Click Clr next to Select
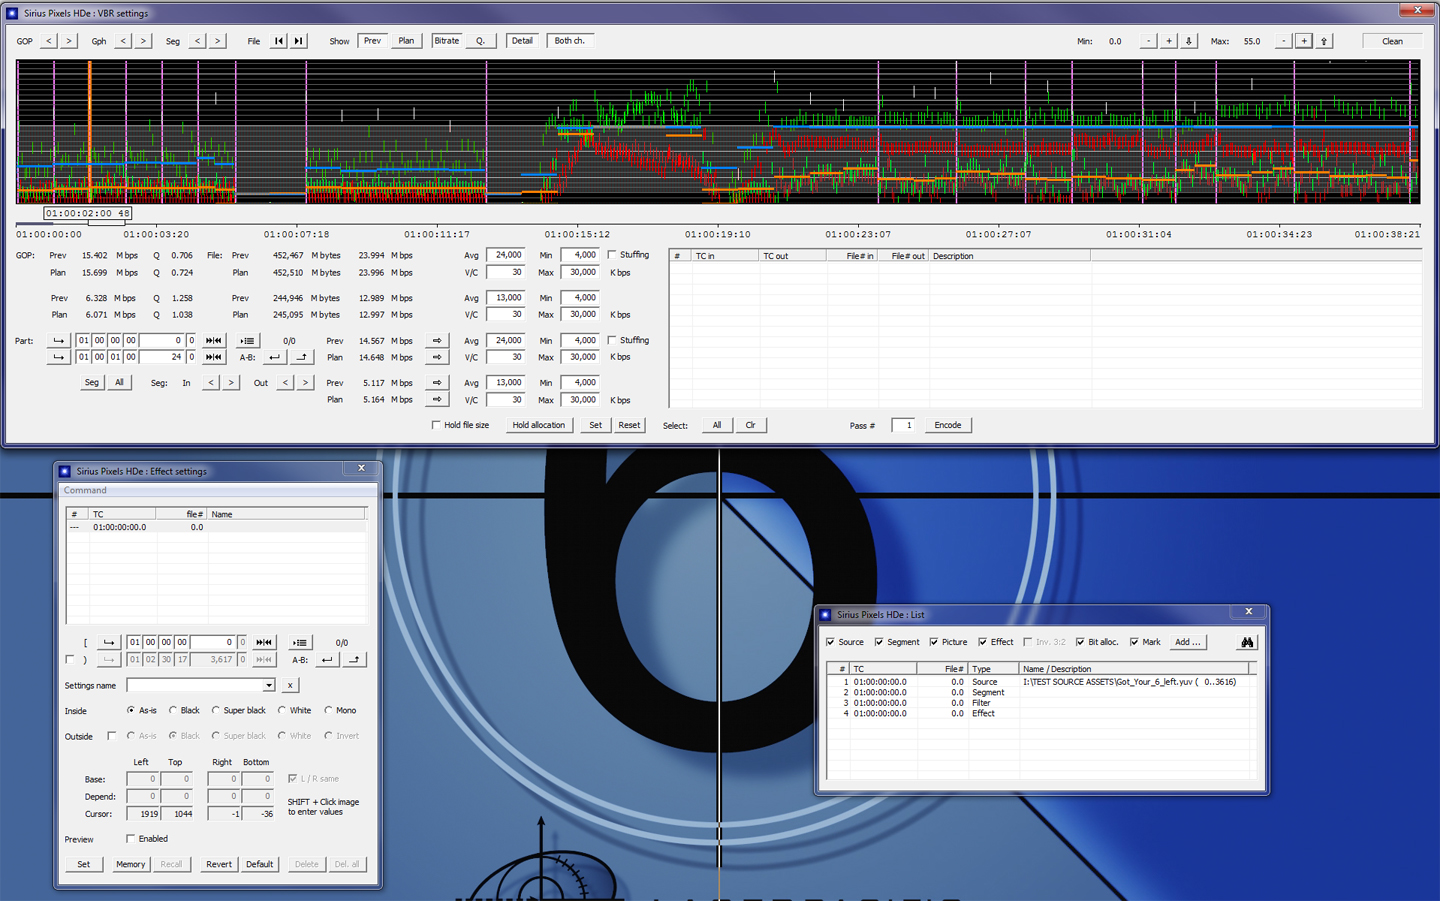 [x=751, y=425]
